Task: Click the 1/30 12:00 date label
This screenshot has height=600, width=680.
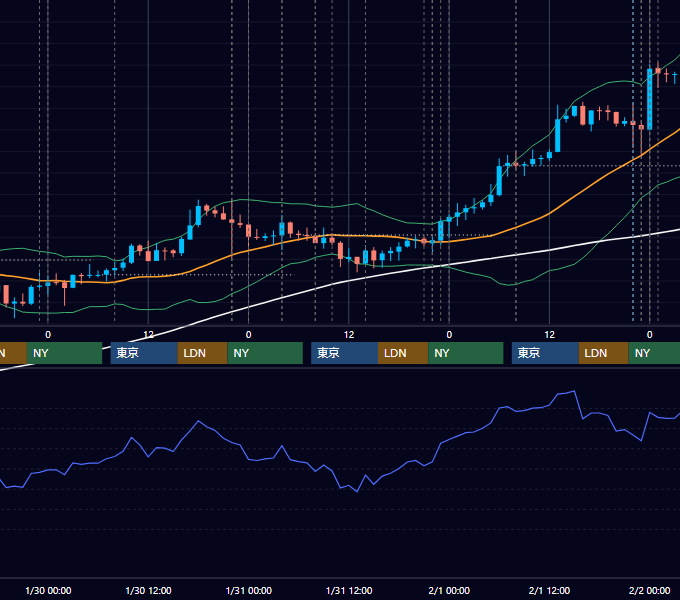Action: (x=148, y=590)
